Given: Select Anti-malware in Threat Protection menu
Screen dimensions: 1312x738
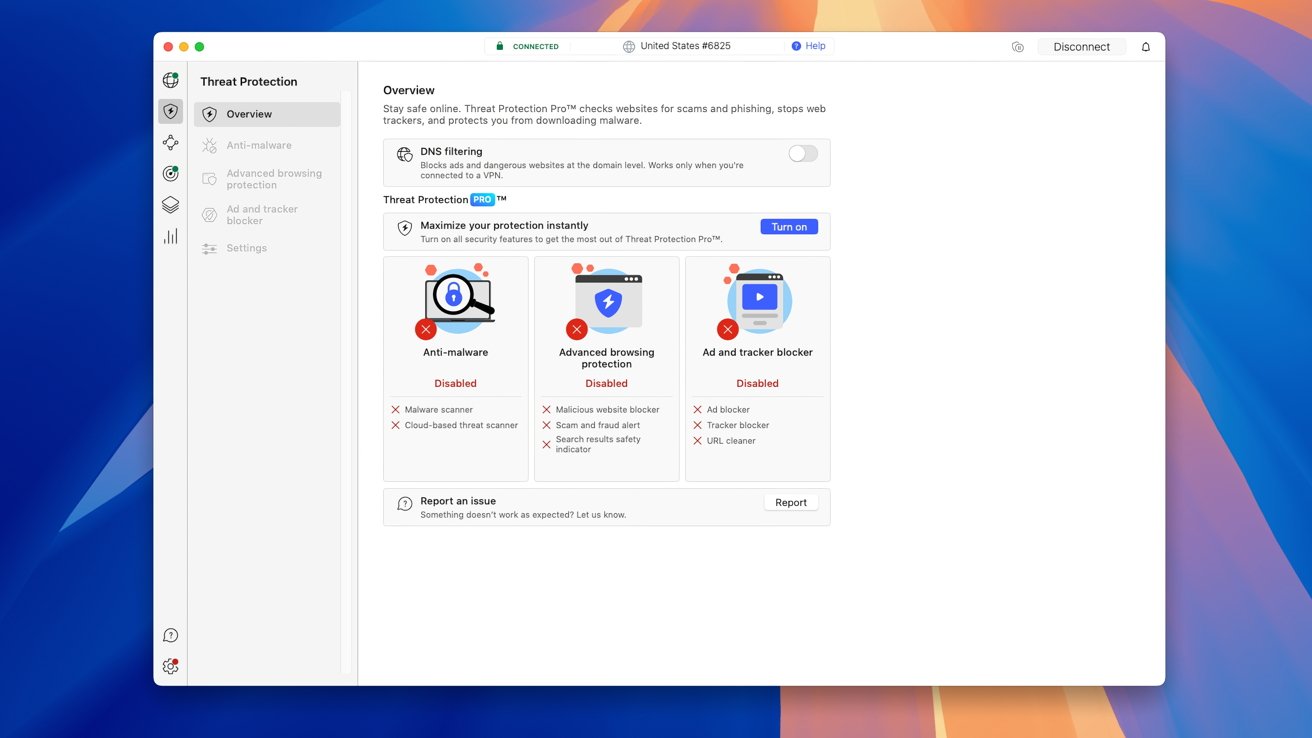Looking at the screenshot, I should tap(267, 146).
